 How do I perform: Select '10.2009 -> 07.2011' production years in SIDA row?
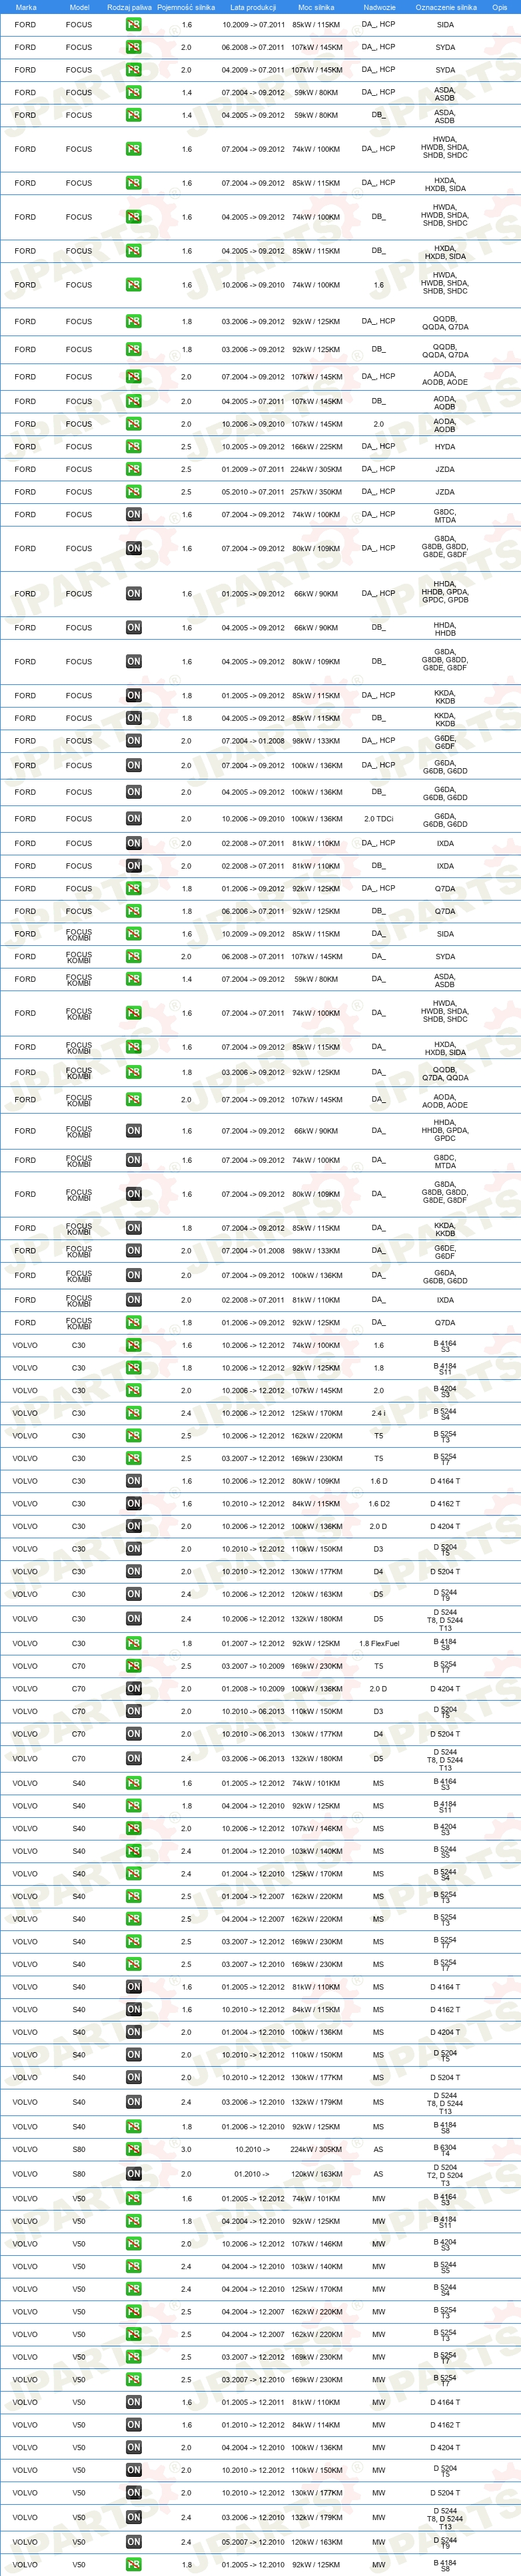tap(253, 24)
